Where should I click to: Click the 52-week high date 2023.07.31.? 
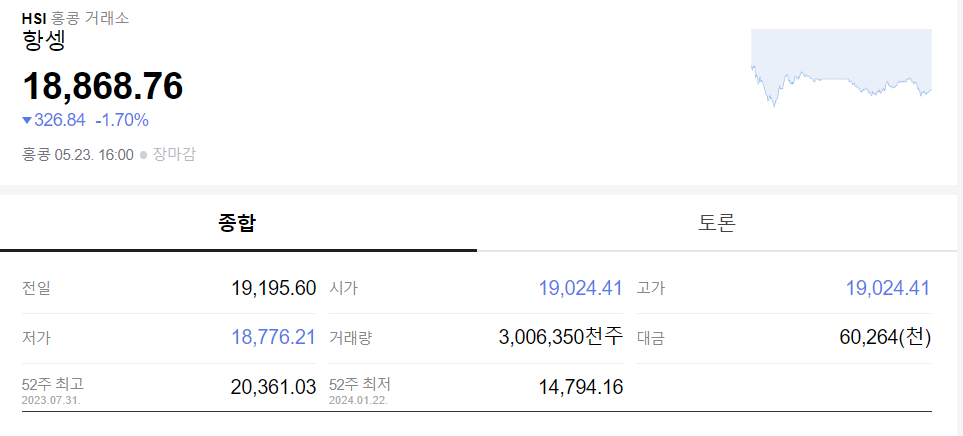[52, 400]
